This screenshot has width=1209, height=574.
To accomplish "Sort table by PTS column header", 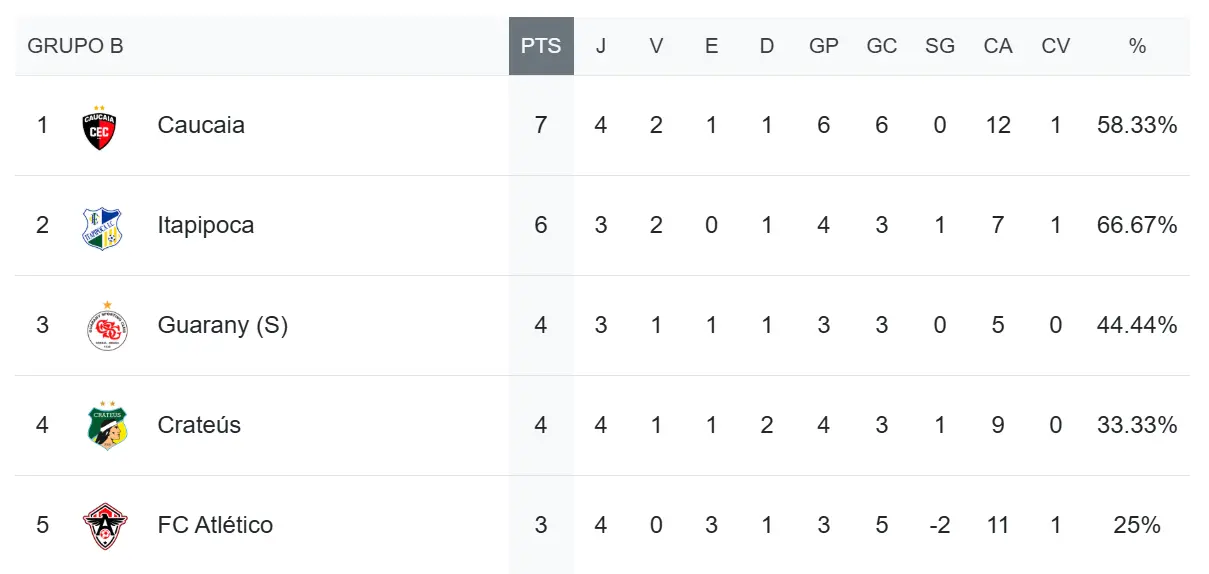I will coord(541,46).
